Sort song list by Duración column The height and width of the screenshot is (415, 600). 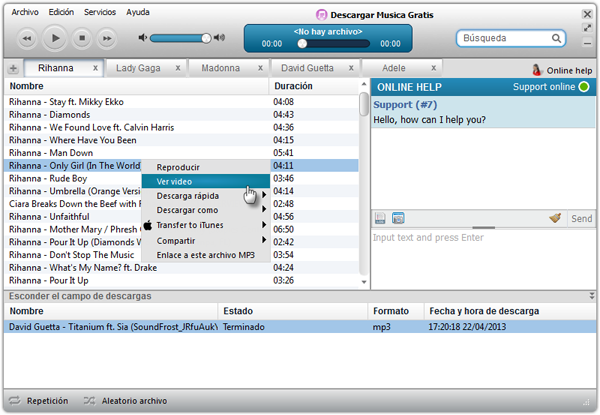pyautogui.click(x=314, y=86)
